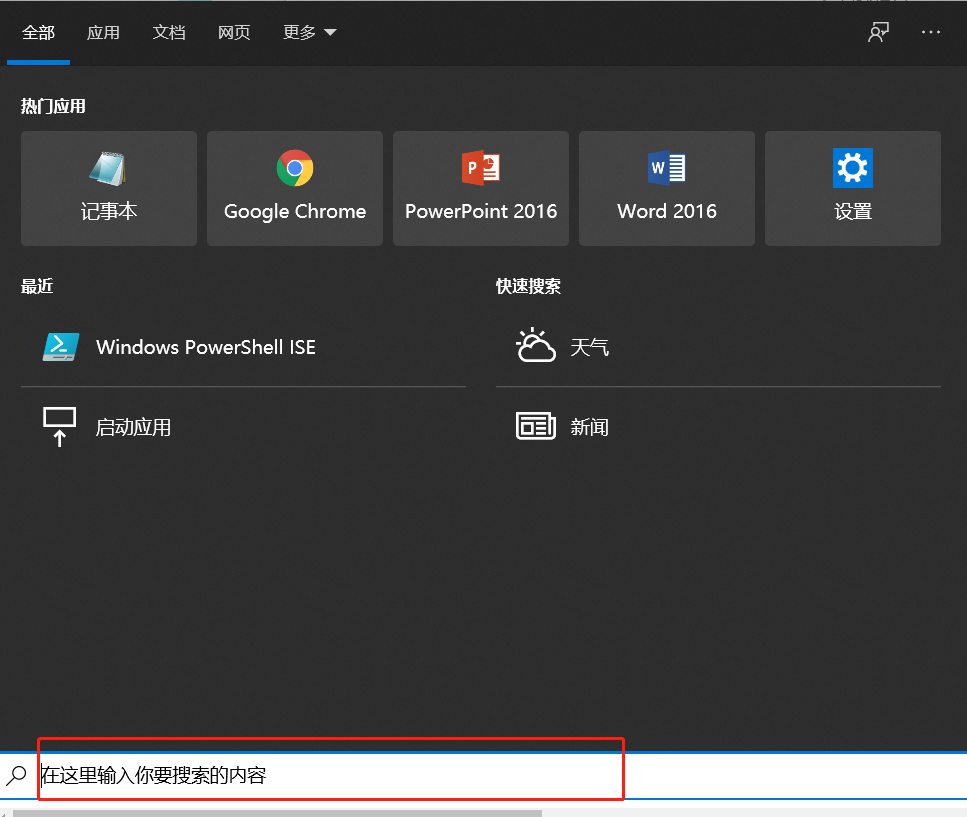Switch to the 应用 (Apps) tab
The image size is (967, 817).
point(103,33)
